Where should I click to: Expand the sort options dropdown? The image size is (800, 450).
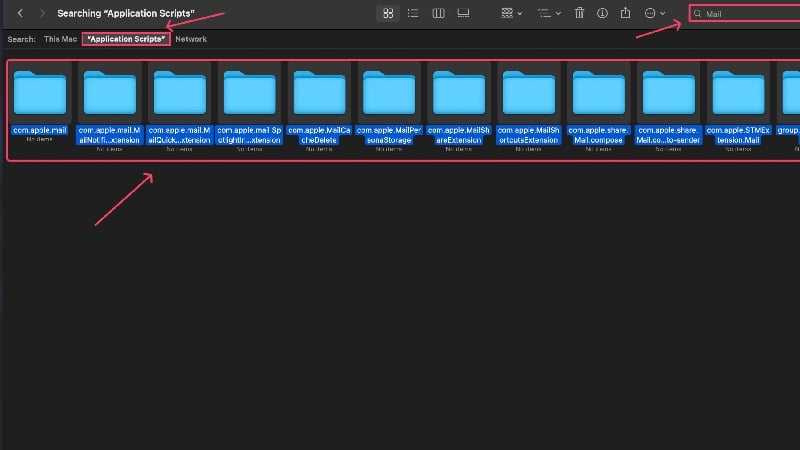click(x=549, y=13)
